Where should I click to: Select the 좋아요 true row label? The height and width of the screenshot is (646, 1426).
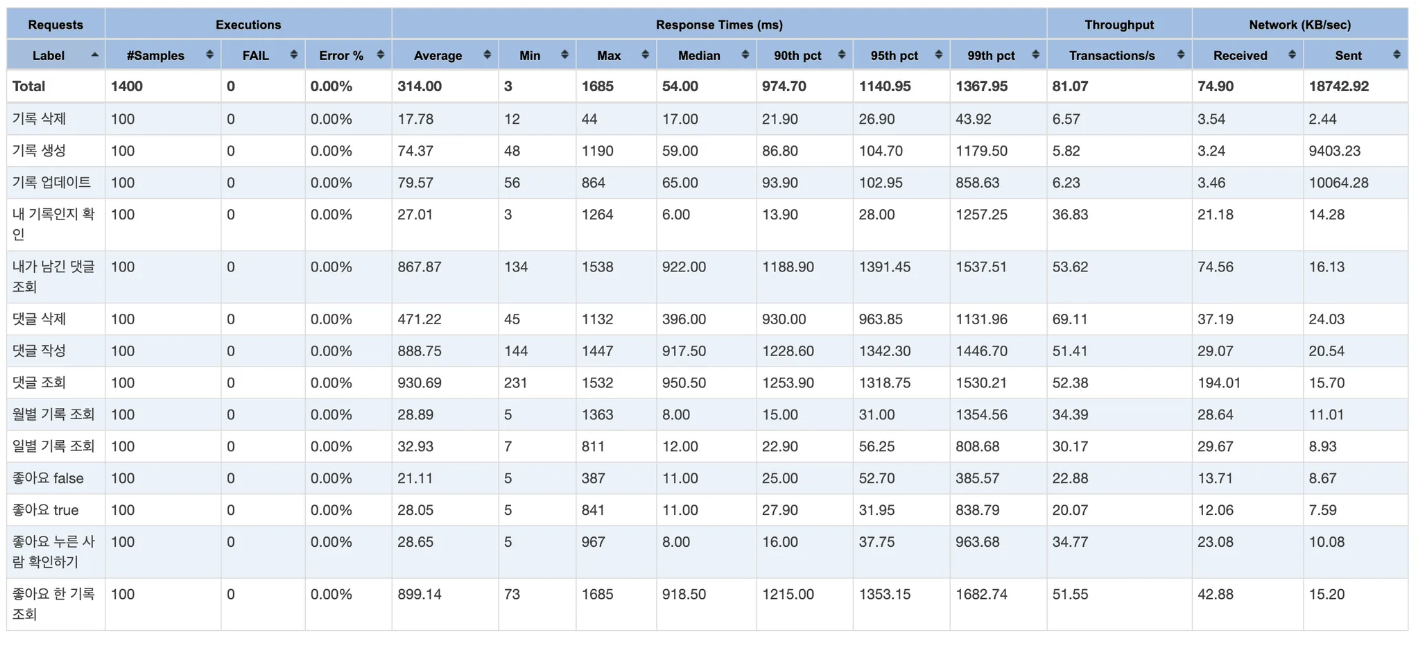coord(46,510)
